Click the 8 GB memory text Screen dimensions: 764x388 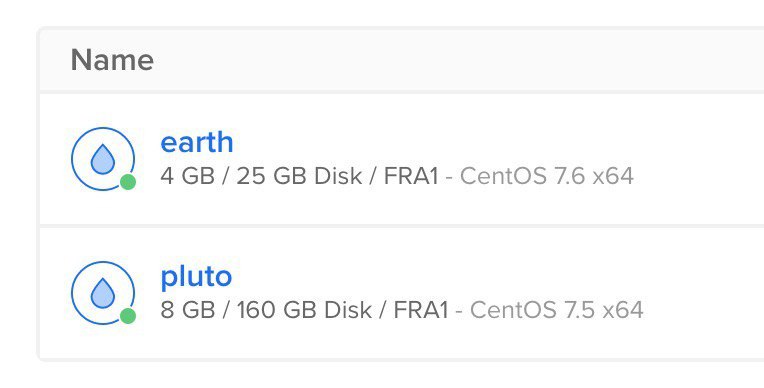(188, 310)
